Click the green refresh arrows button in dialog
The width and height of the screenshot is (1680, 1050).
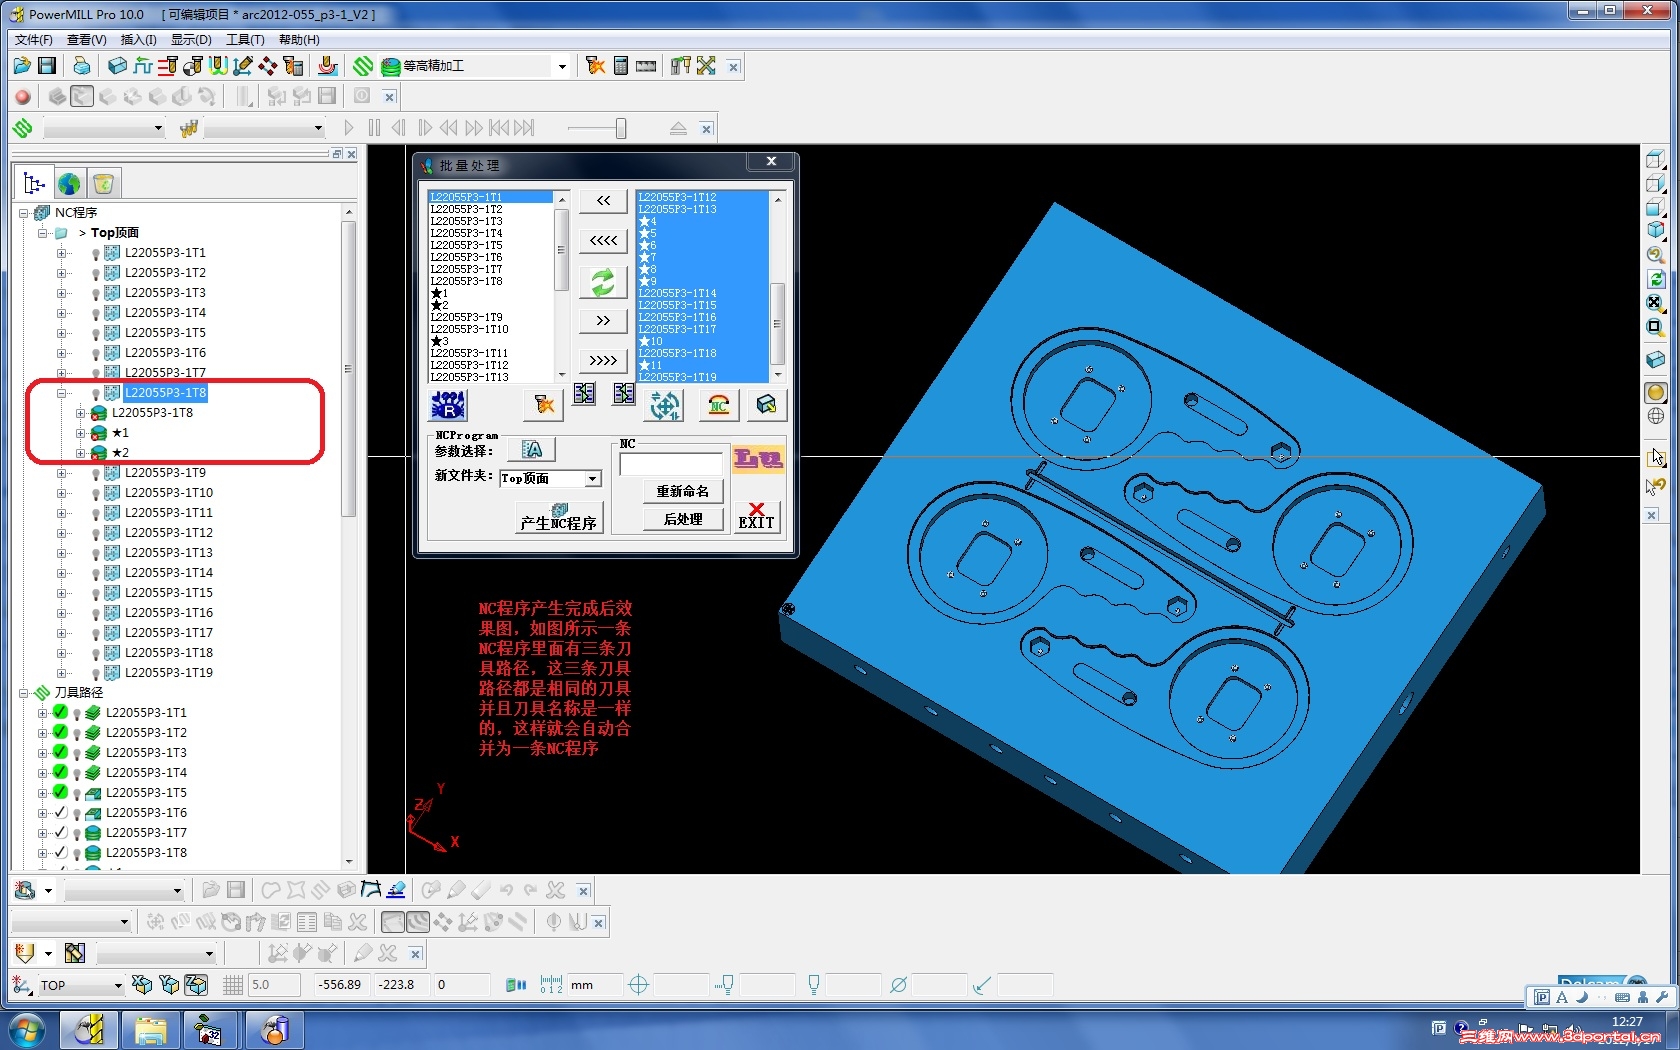(603, 282)
